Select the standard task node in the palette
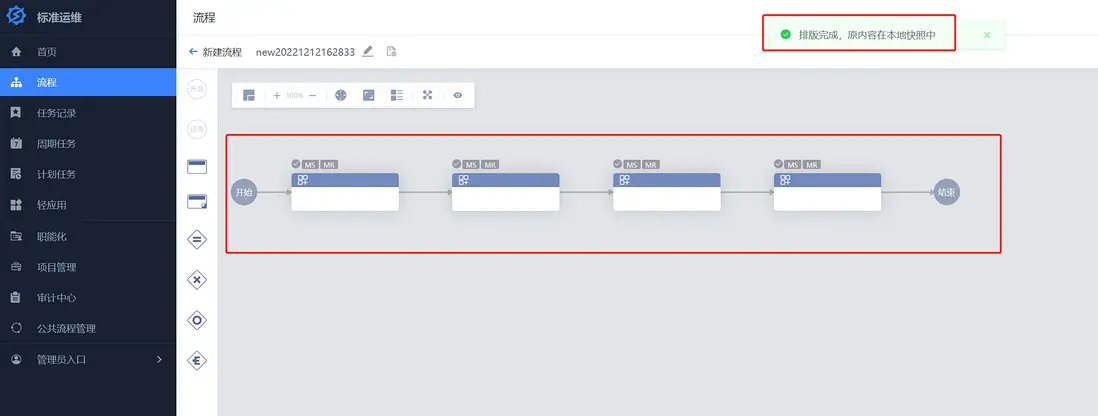The height and width of the screenshot is (416, 1098). 197,167
